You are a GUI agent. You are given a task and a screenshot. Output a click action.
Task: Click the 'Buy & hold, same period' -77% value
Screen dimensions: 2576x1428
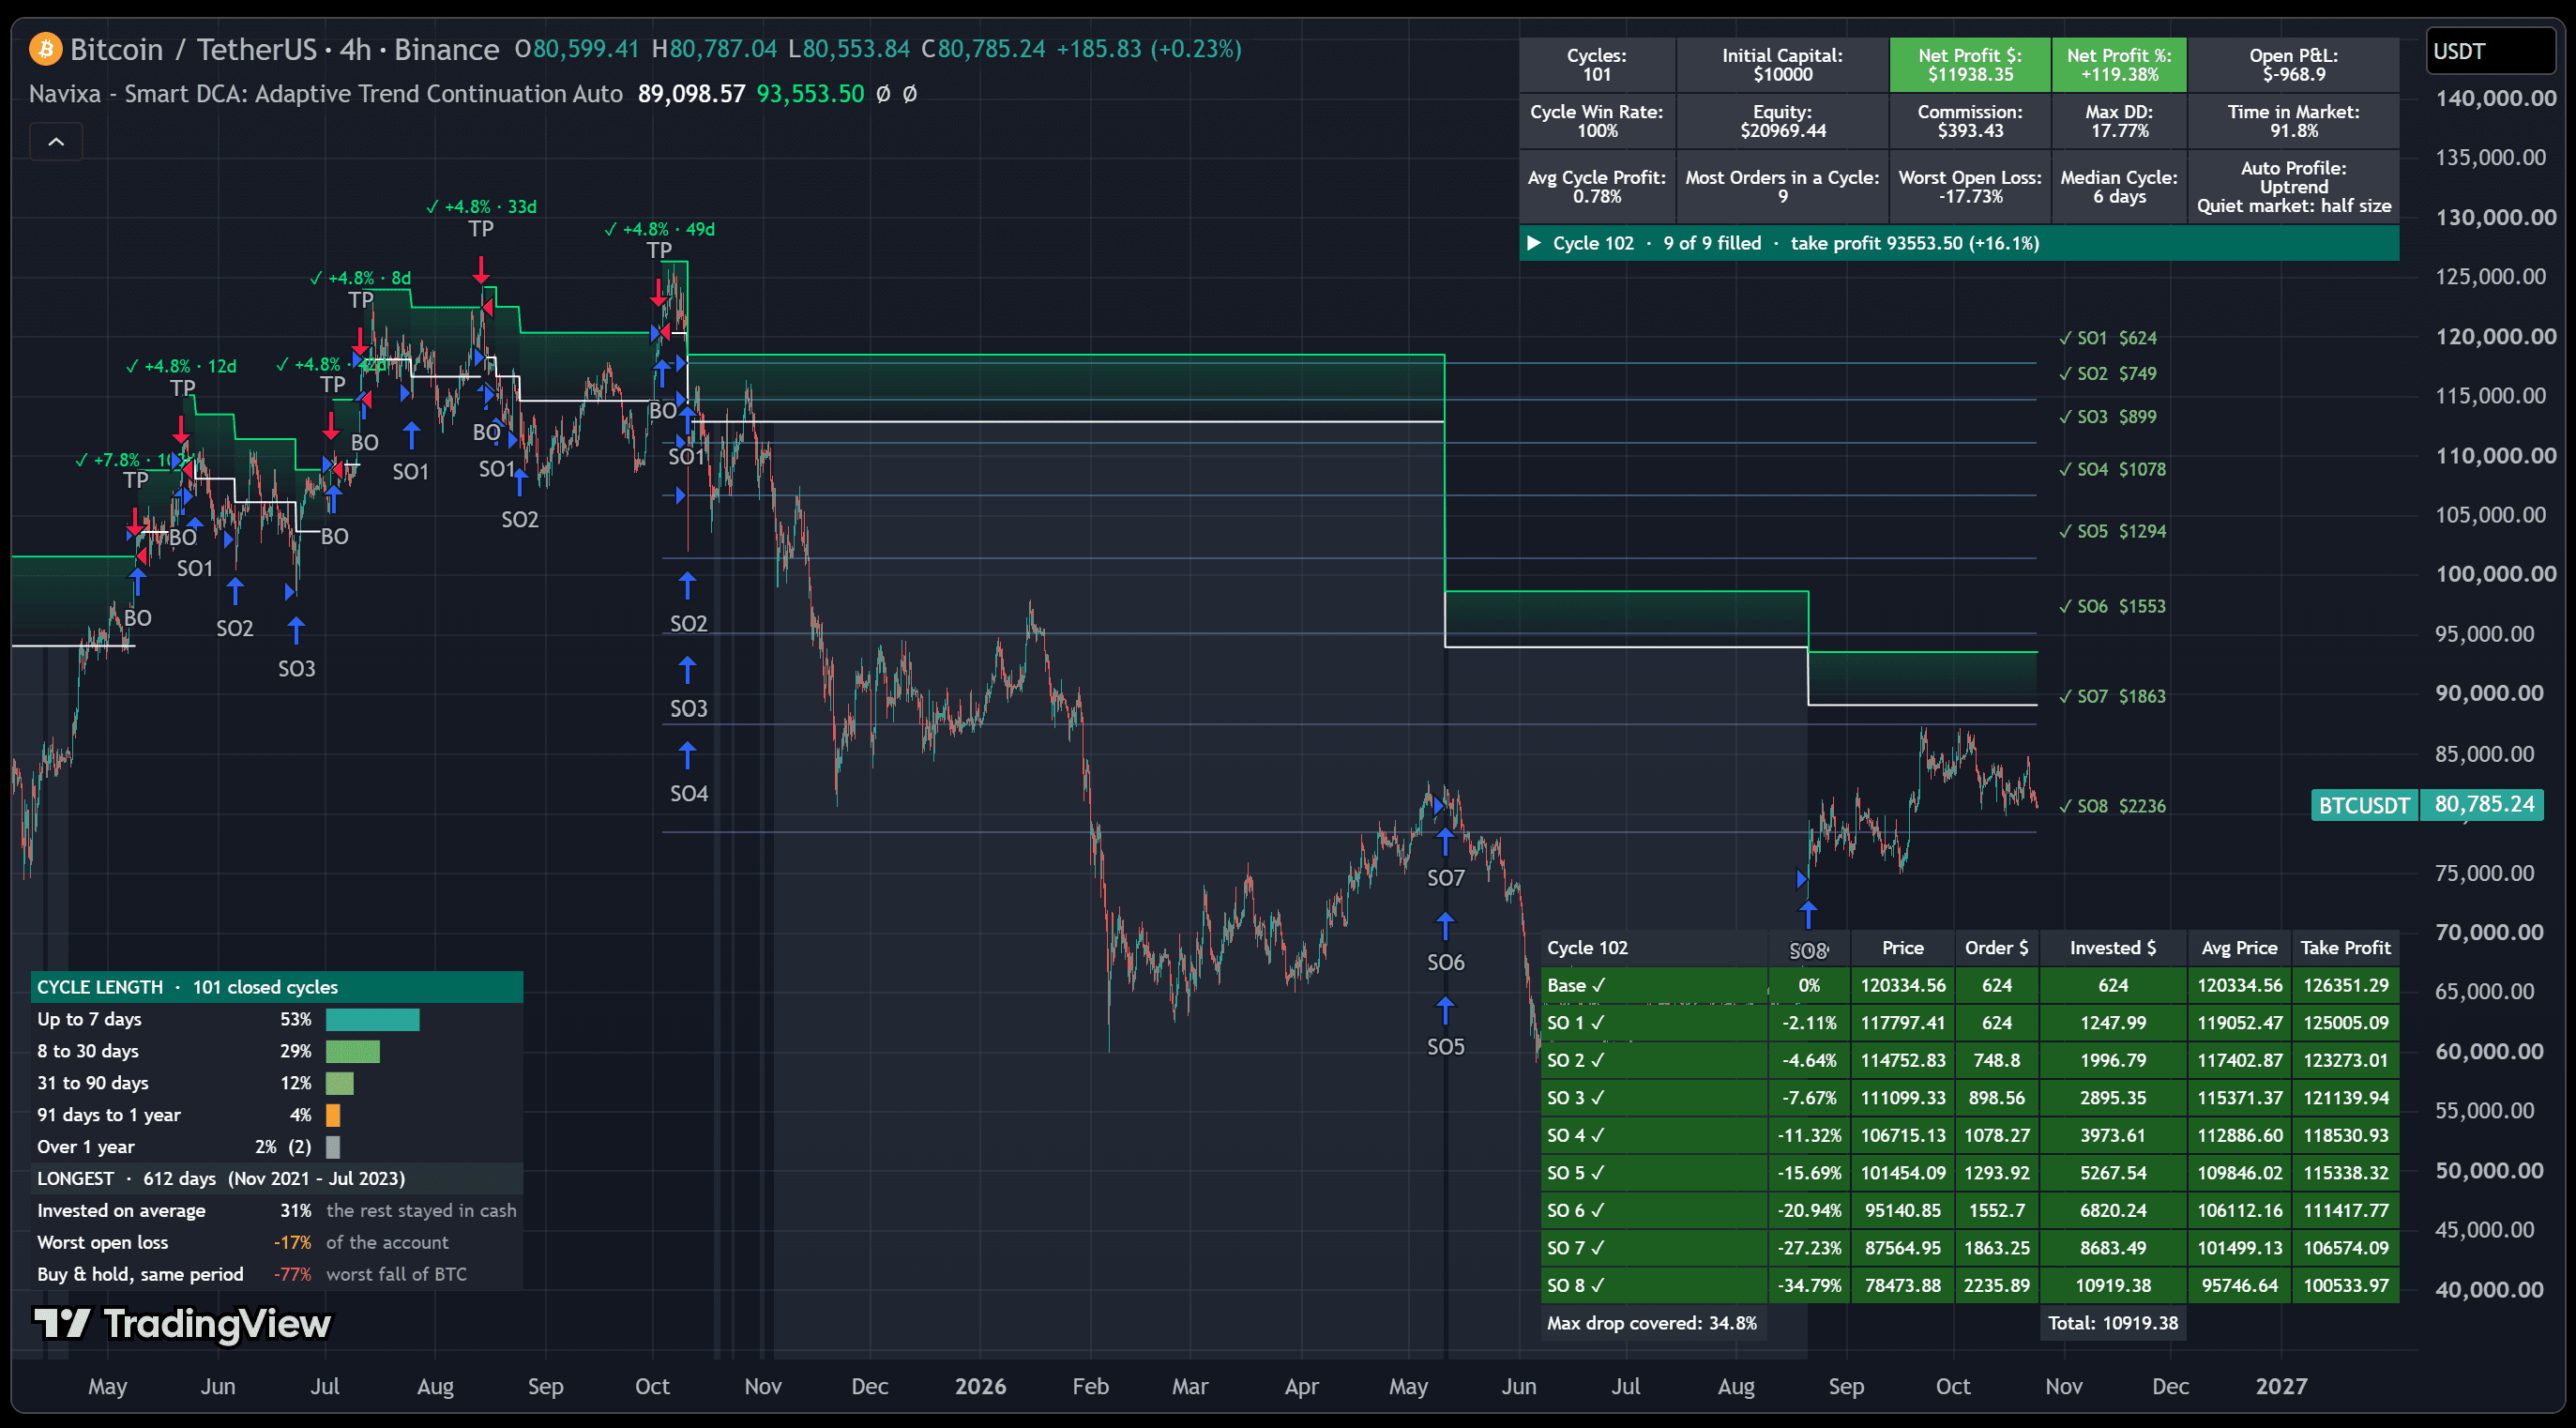click(x=293, y=1275)
